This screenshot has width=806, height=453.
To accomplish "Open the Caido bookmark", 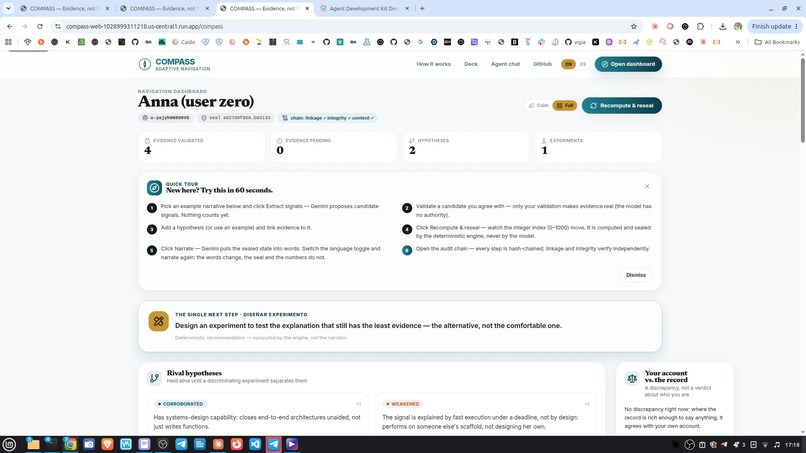I will click(x=184, y=42).
